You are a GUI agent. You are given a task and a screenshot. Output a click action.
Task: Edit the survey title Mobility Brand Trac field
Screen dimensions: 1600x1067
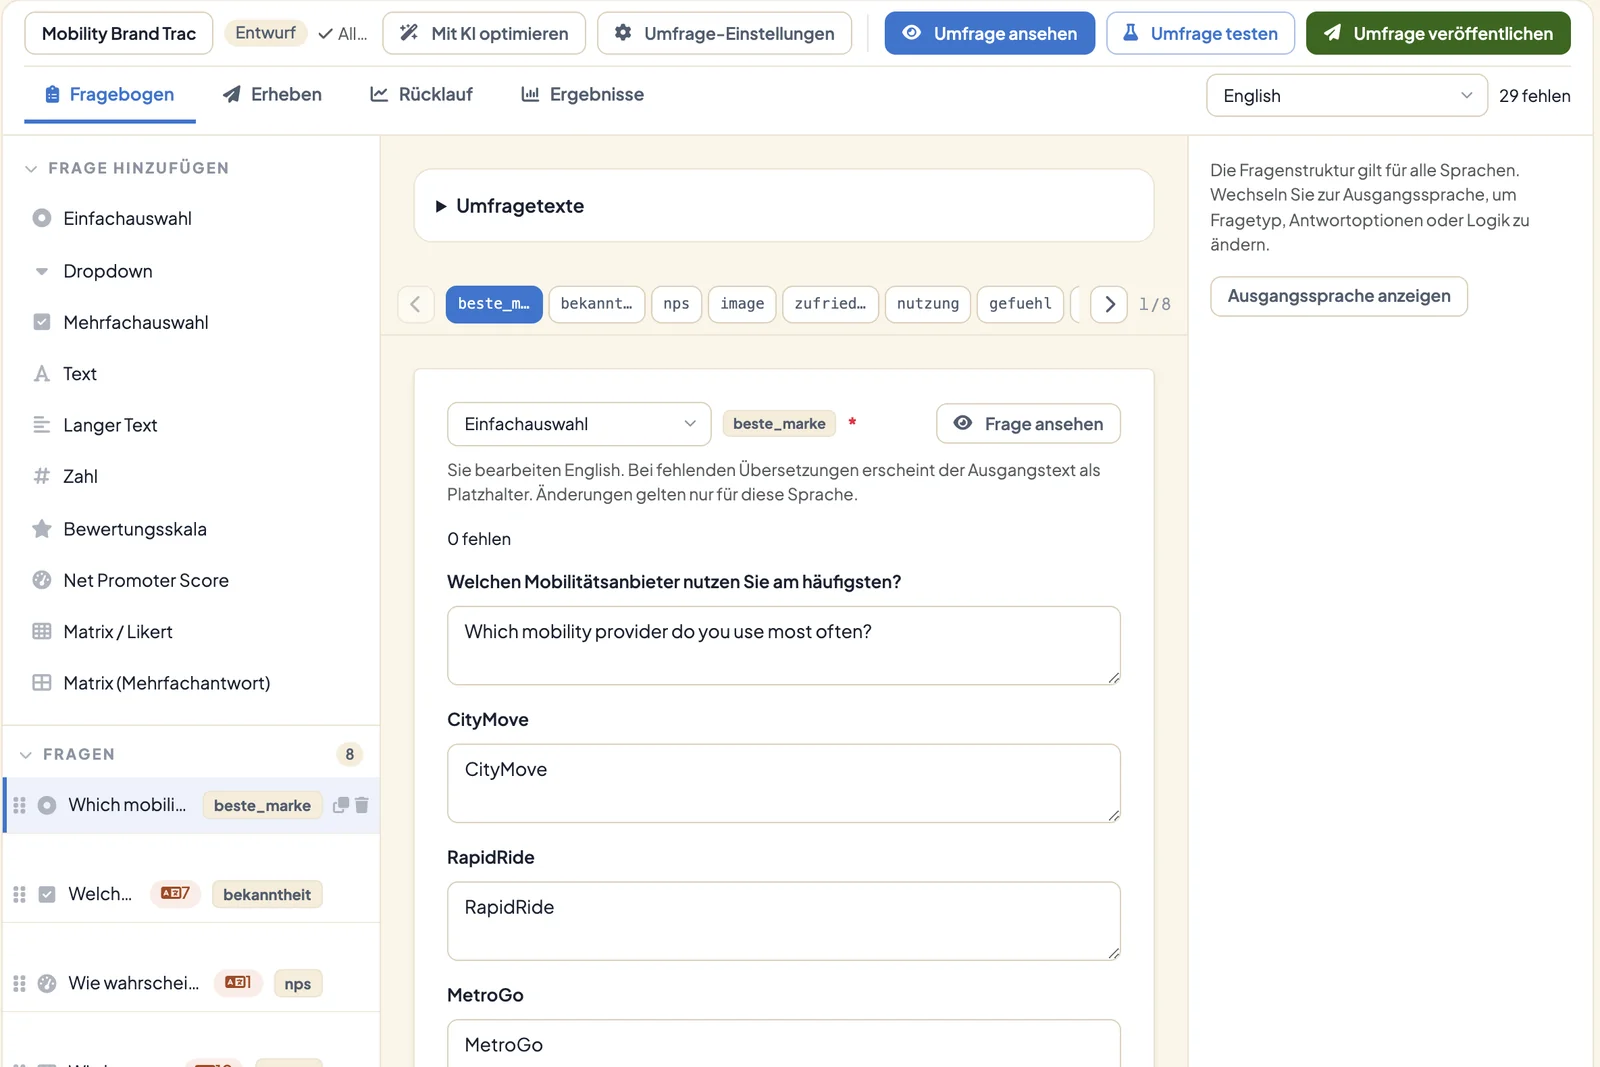(119, 33)
